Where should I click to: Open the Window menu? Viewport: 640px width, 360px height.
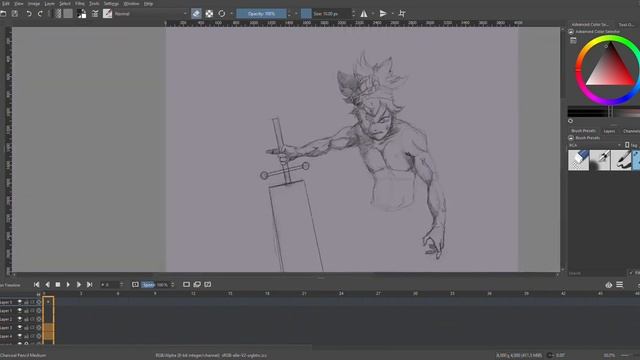point(131,4)
